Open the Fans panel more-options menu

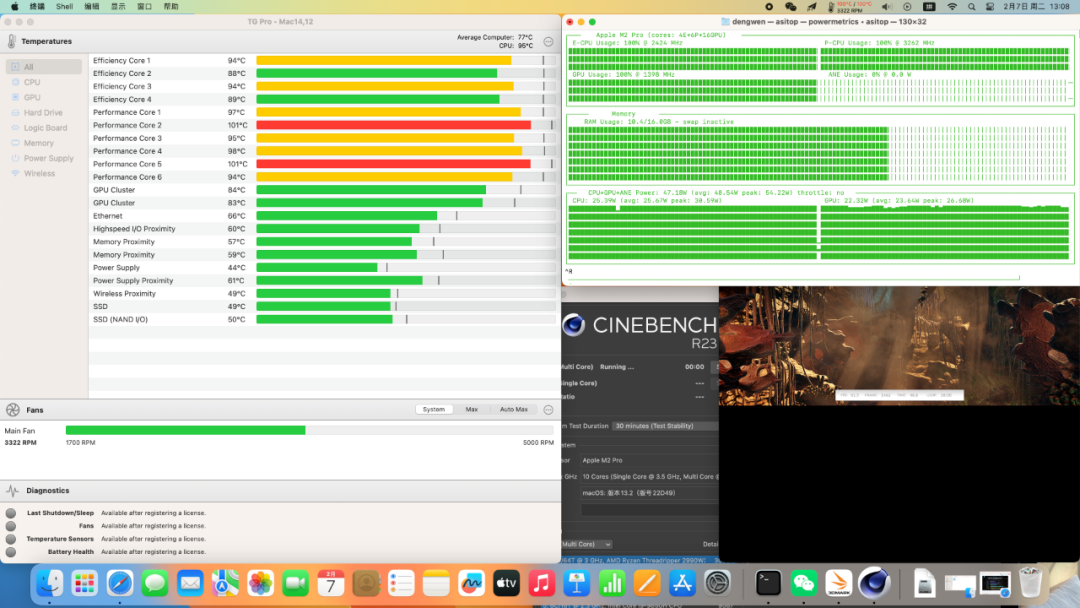[548, 409]
